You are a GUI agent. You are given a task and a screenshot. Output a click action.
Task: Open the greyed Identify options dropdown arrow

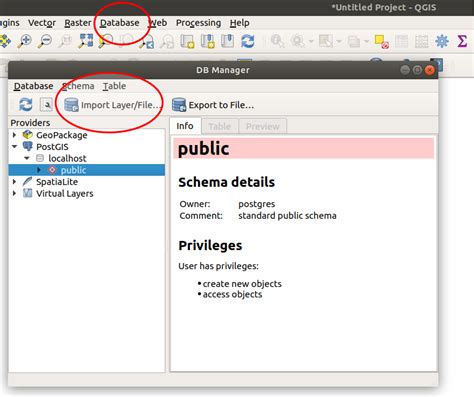(x=311, y=42)
